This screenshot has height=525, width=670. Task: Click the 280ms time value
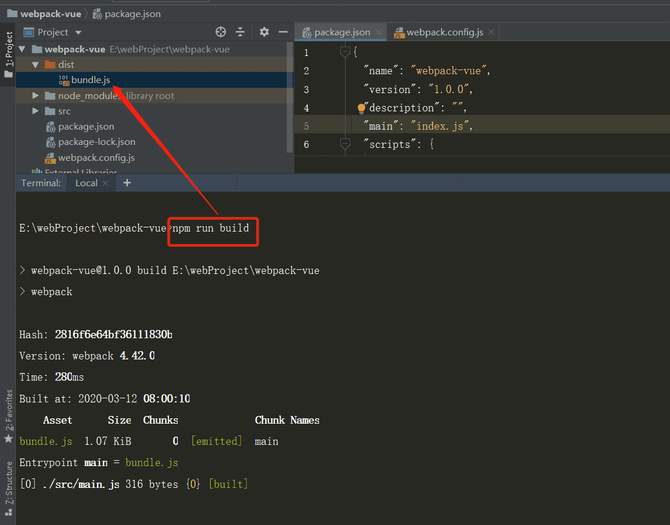(69, 377)
